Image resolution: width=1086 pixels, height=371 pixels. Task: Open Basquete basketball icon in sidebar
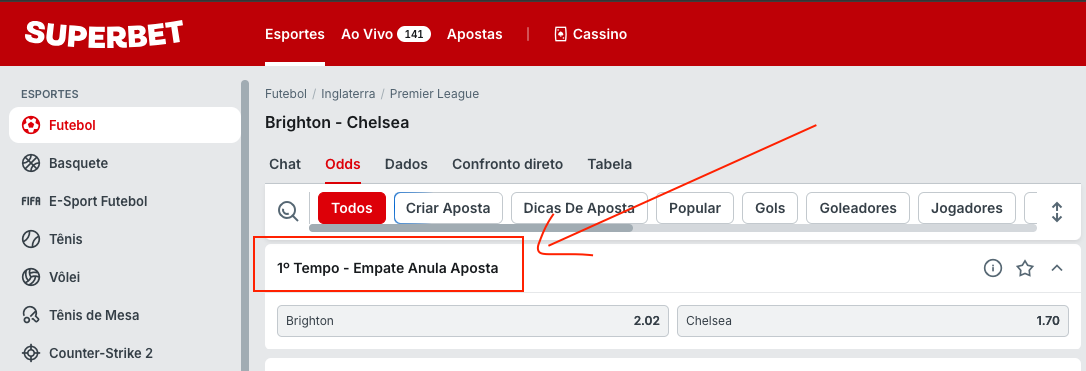point(31,163)
